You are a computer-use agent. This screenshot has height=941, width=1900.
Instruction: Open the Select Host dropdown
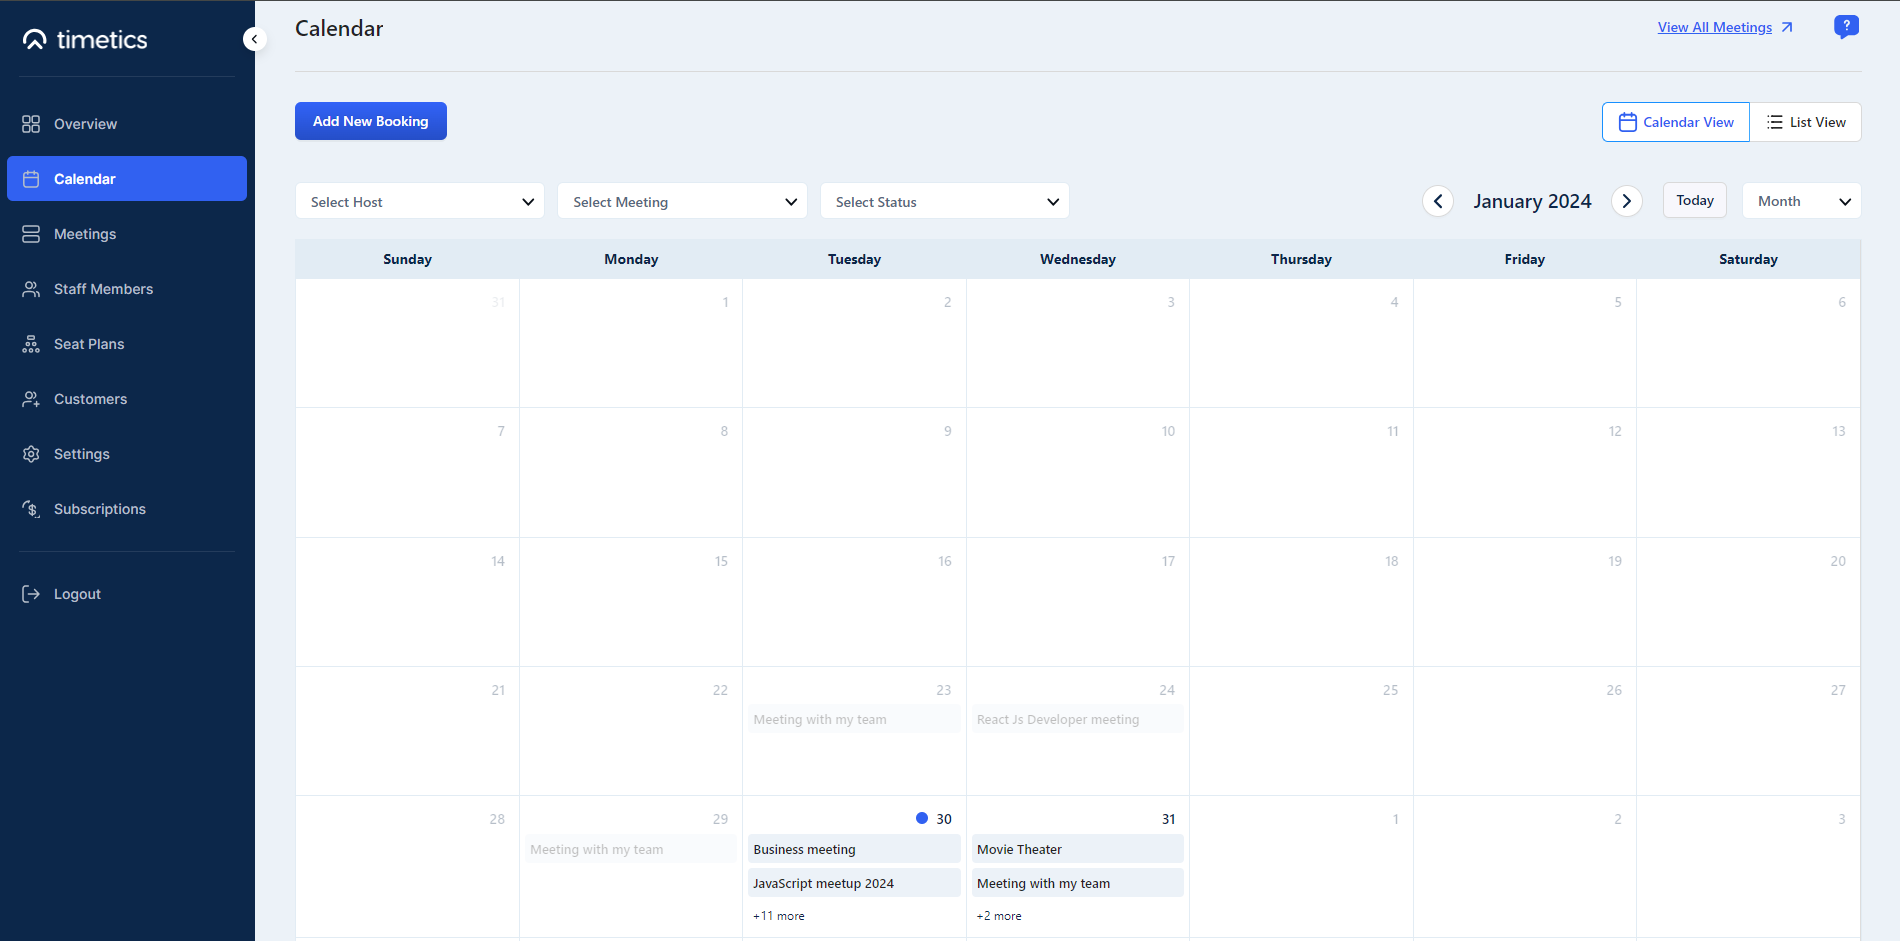[419, 201]
